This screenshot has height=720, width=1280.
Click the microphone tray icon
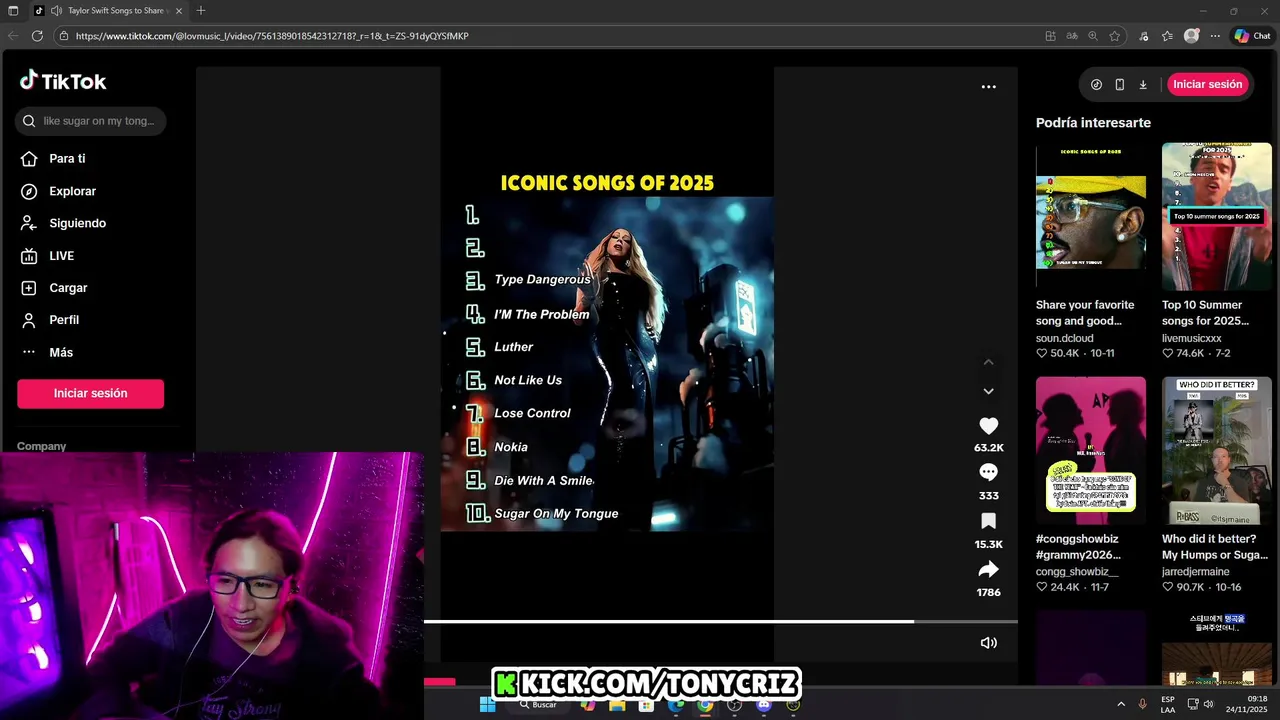(x=1143, y=705)
